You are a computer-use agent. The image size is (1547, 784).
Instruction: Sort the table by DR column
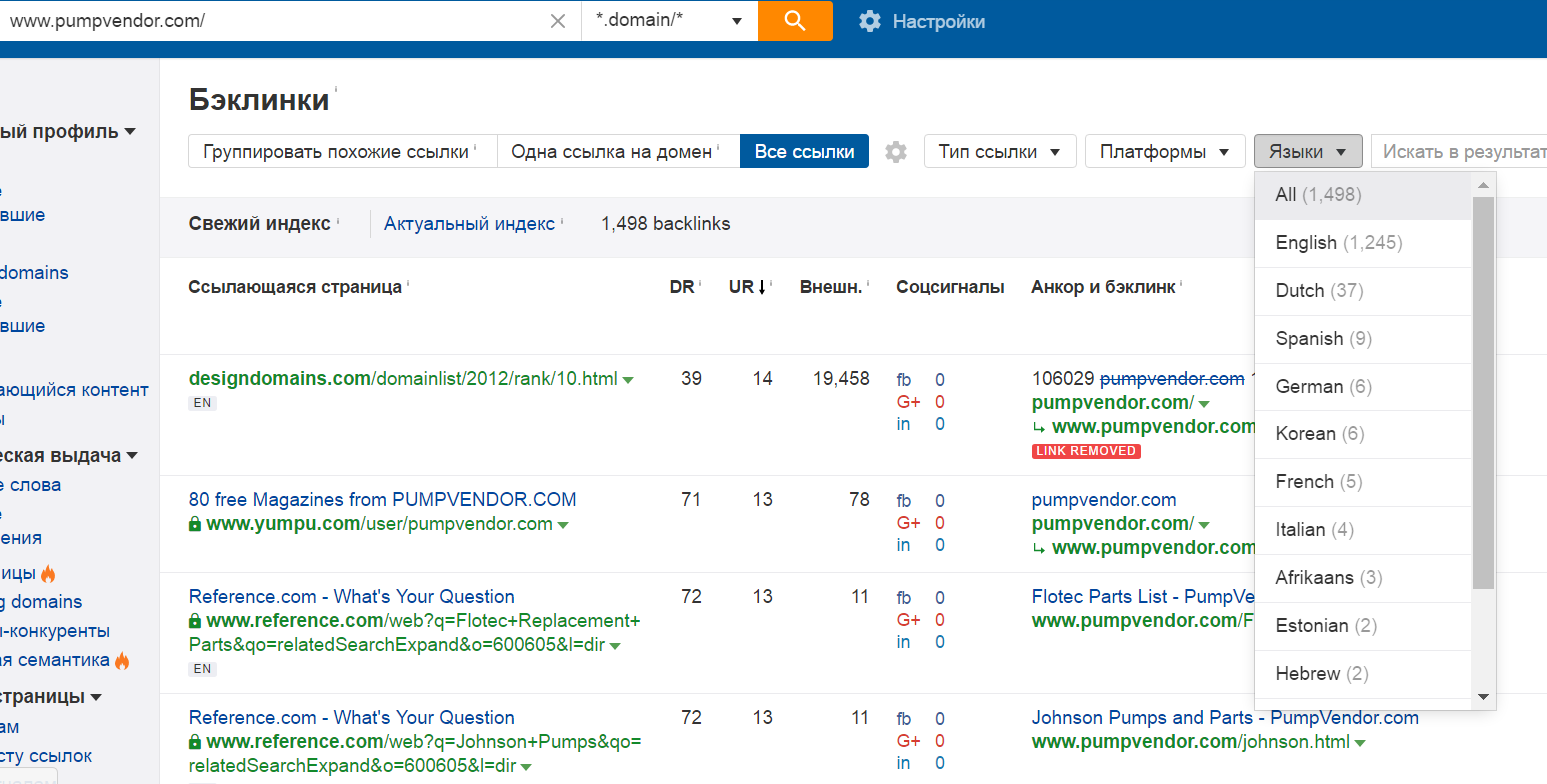[681, 286]
